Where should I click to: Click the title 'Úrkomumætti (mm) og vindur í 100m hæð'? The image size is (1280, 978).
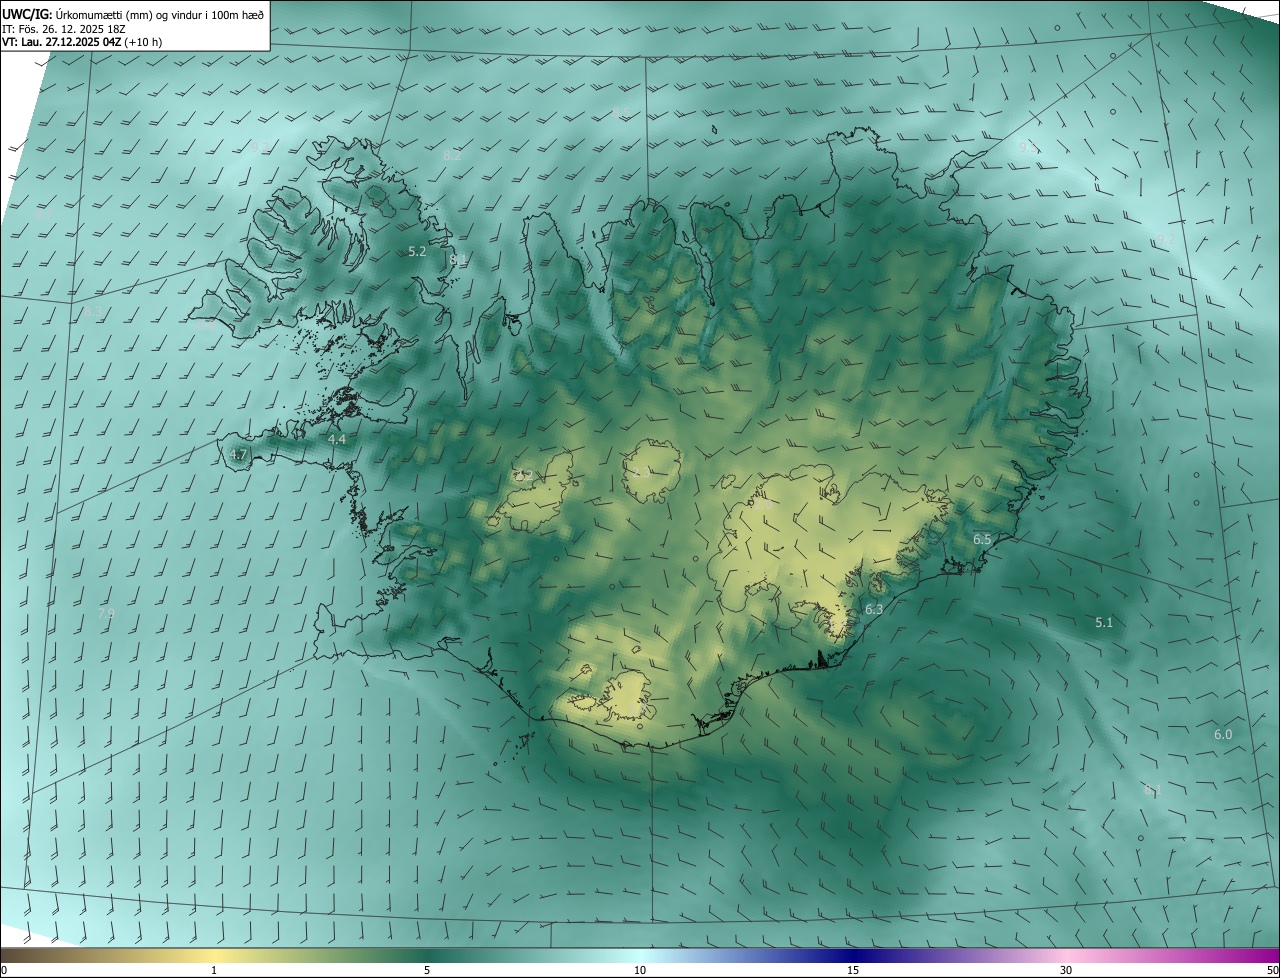159,13
